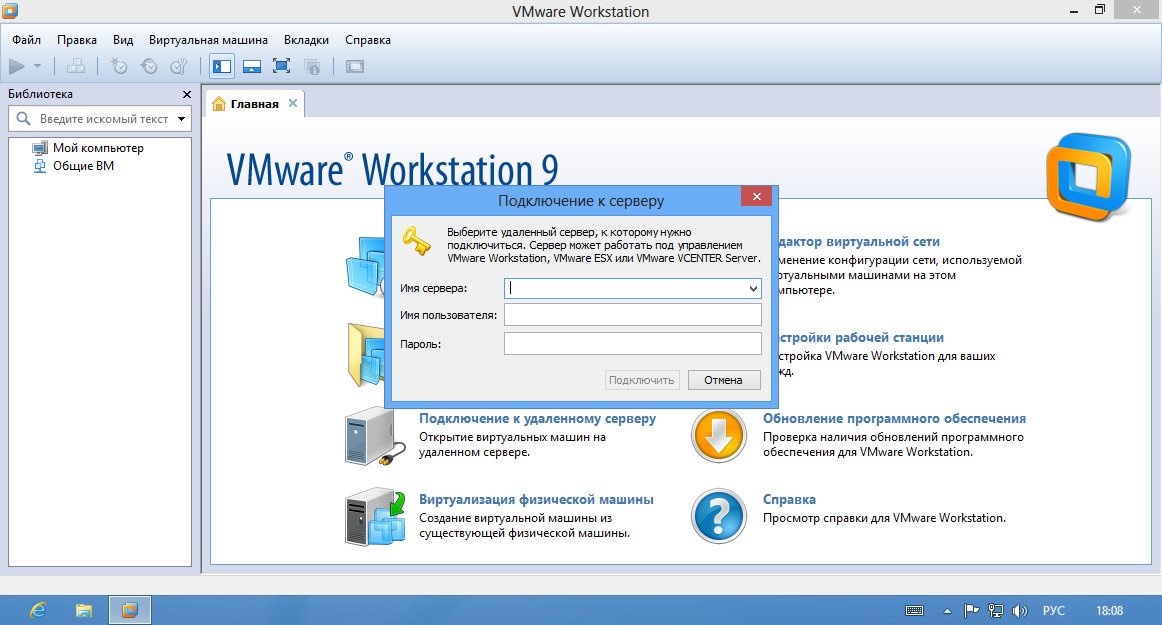Click the text Создание виртуальной машины из существующей
1162x625 pixels.
point(525,526)
